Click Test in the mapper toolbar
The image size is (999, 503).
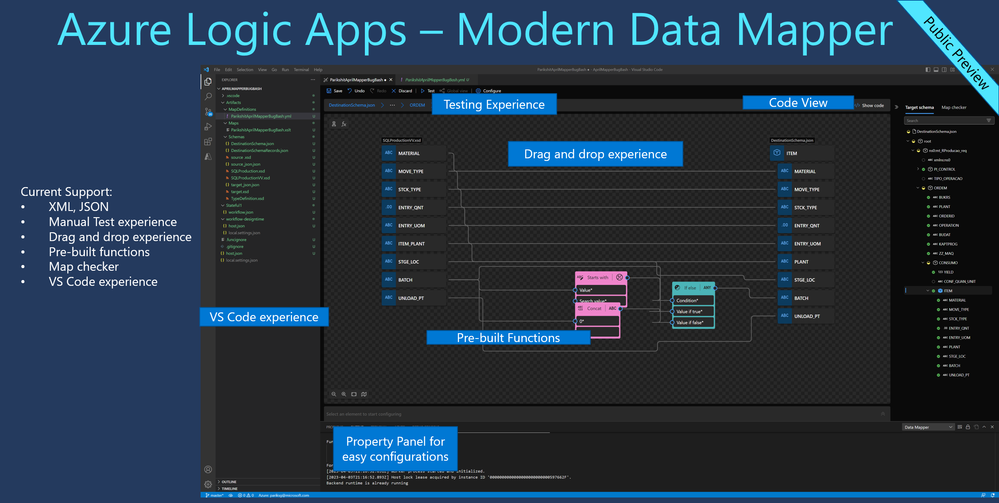coord(428,91)
